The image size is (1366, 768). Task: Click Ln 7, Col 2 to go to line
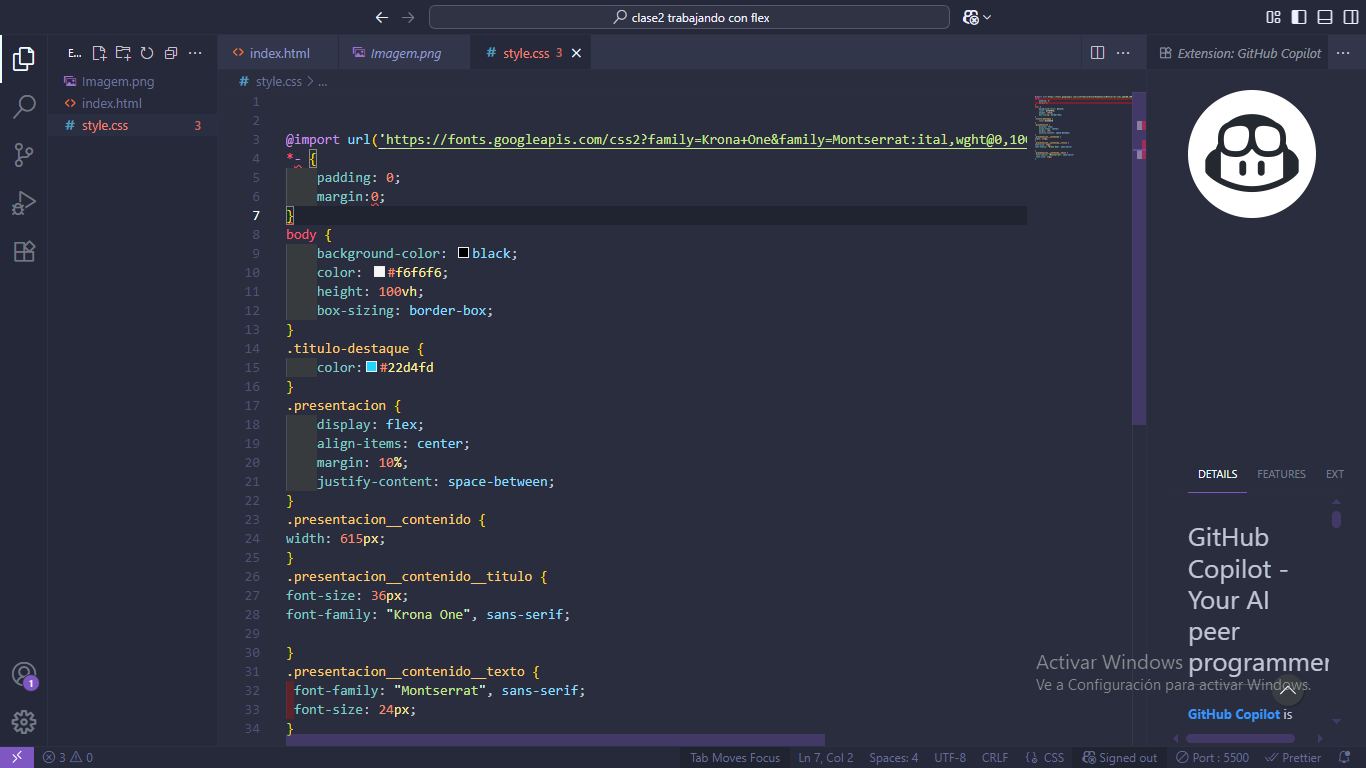point(825,757)
